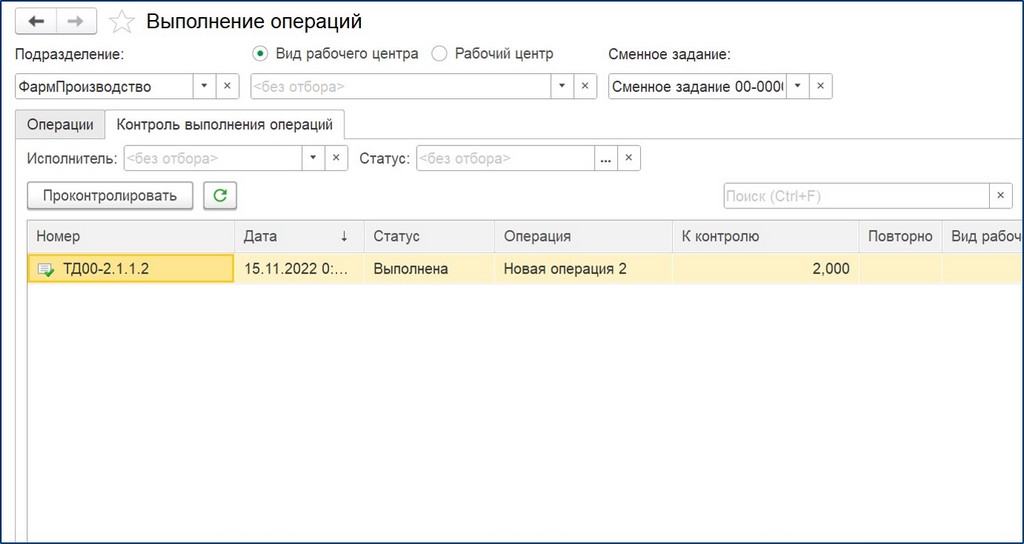Clear the search box with its X
Image resolution: width=1024 pixels, height=544 pixels.
click(x=1000, y=196)
